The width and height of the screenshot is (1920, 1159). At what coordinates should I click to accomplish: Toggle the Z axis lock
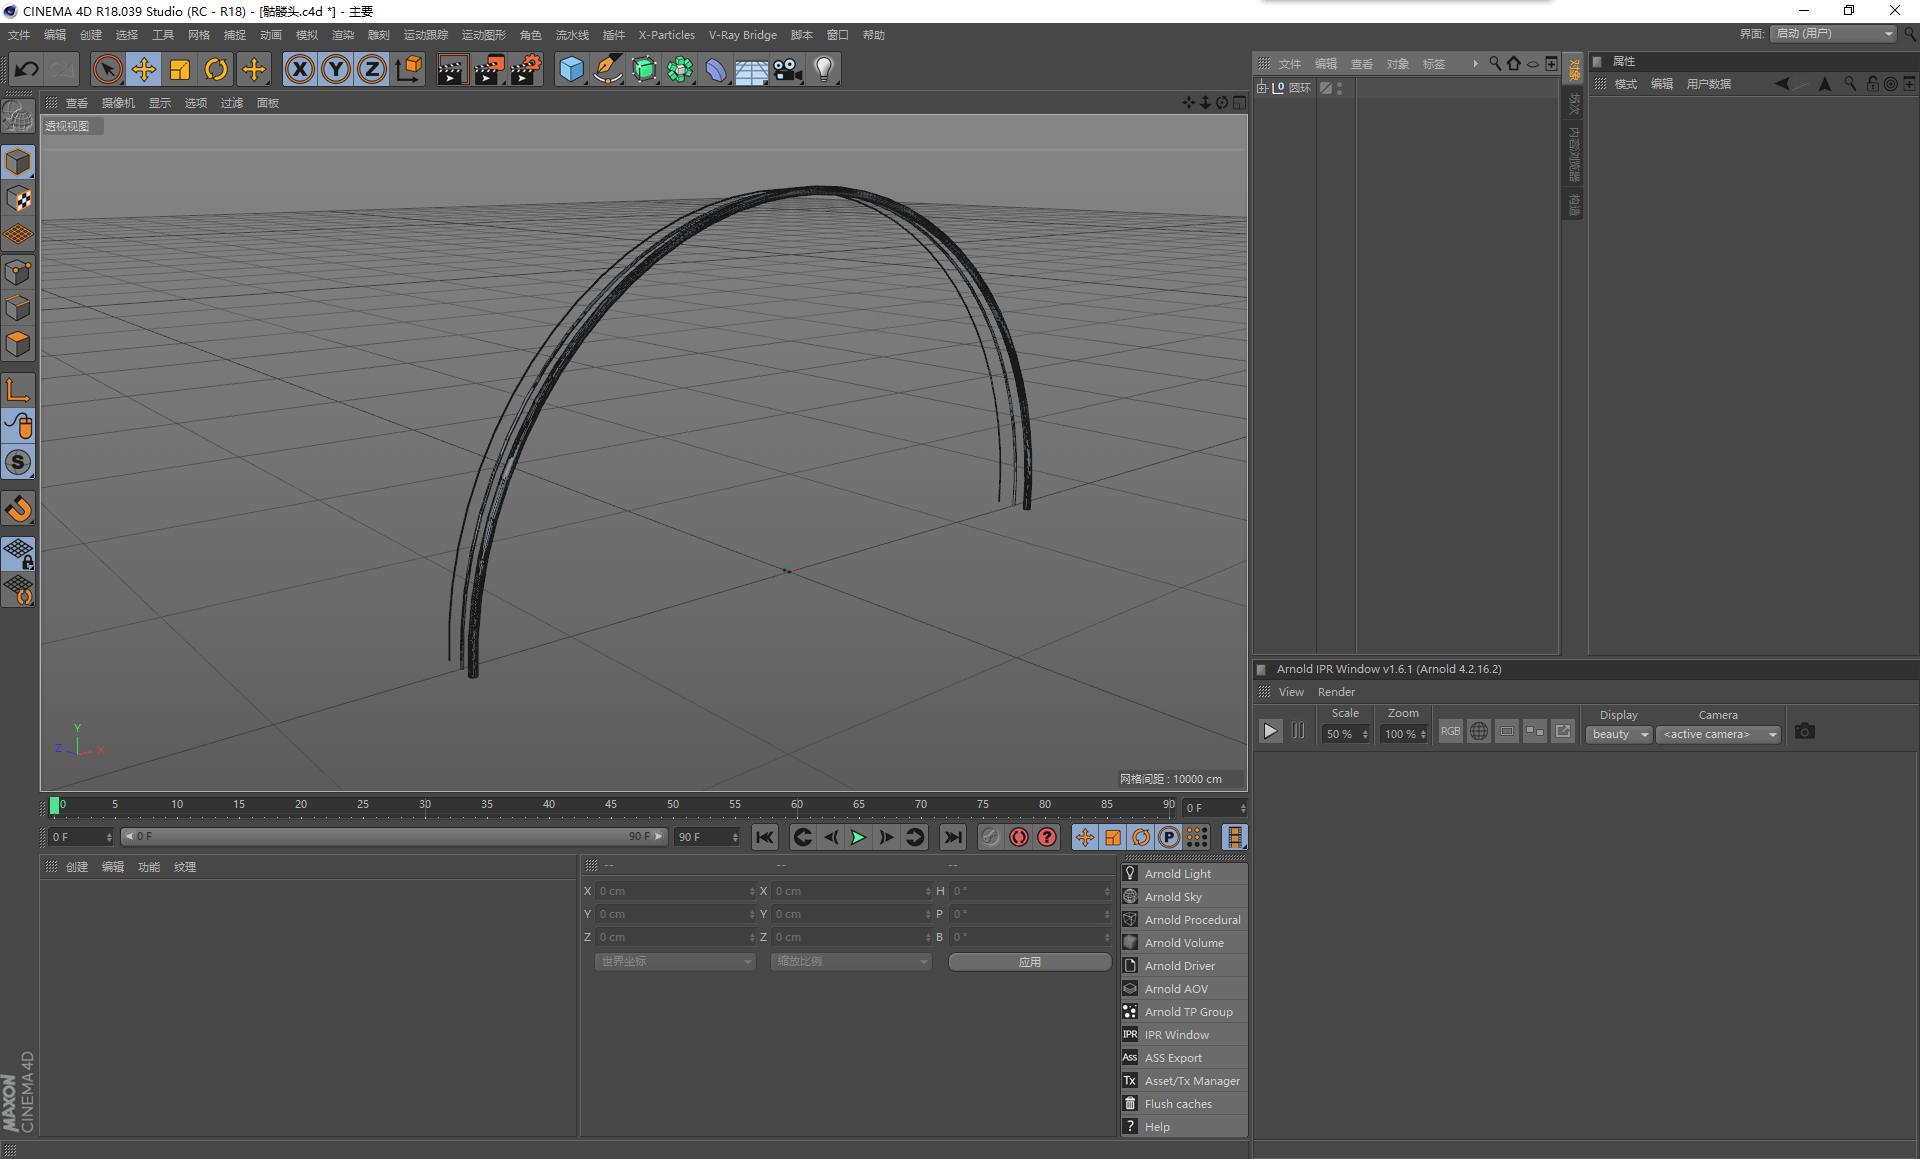pos(372,69)
